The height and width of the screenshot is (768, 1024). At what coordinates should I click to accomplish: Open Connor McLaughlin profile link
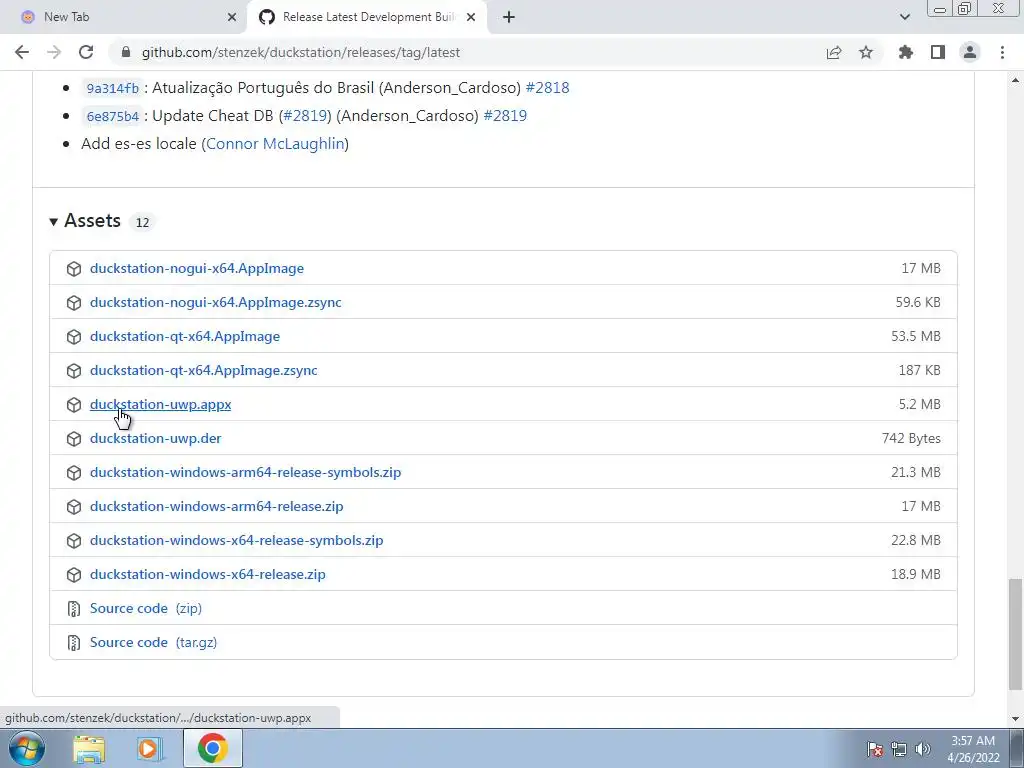(275, 144)
